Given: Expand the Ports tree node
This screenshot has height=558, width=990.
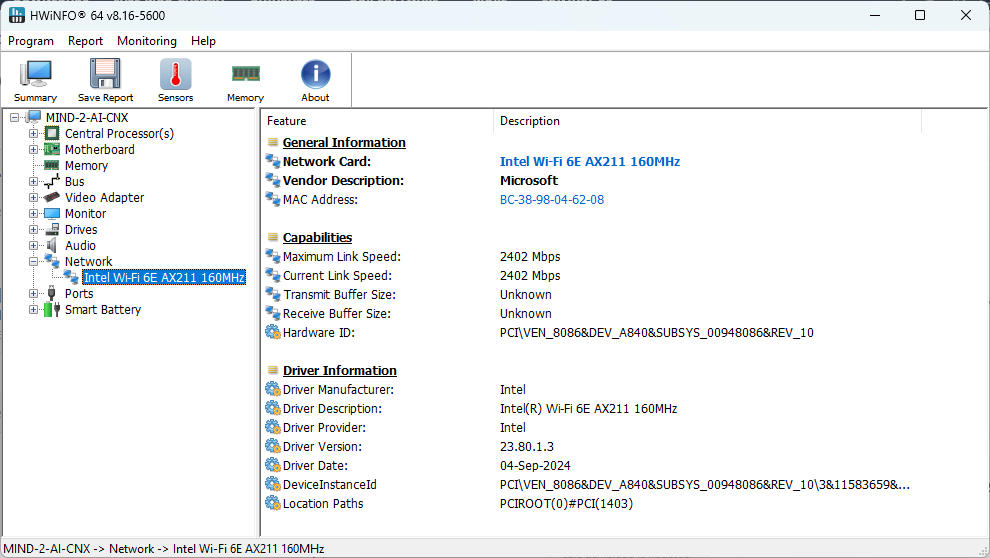Looking at the screenshot, I should 33,294.
